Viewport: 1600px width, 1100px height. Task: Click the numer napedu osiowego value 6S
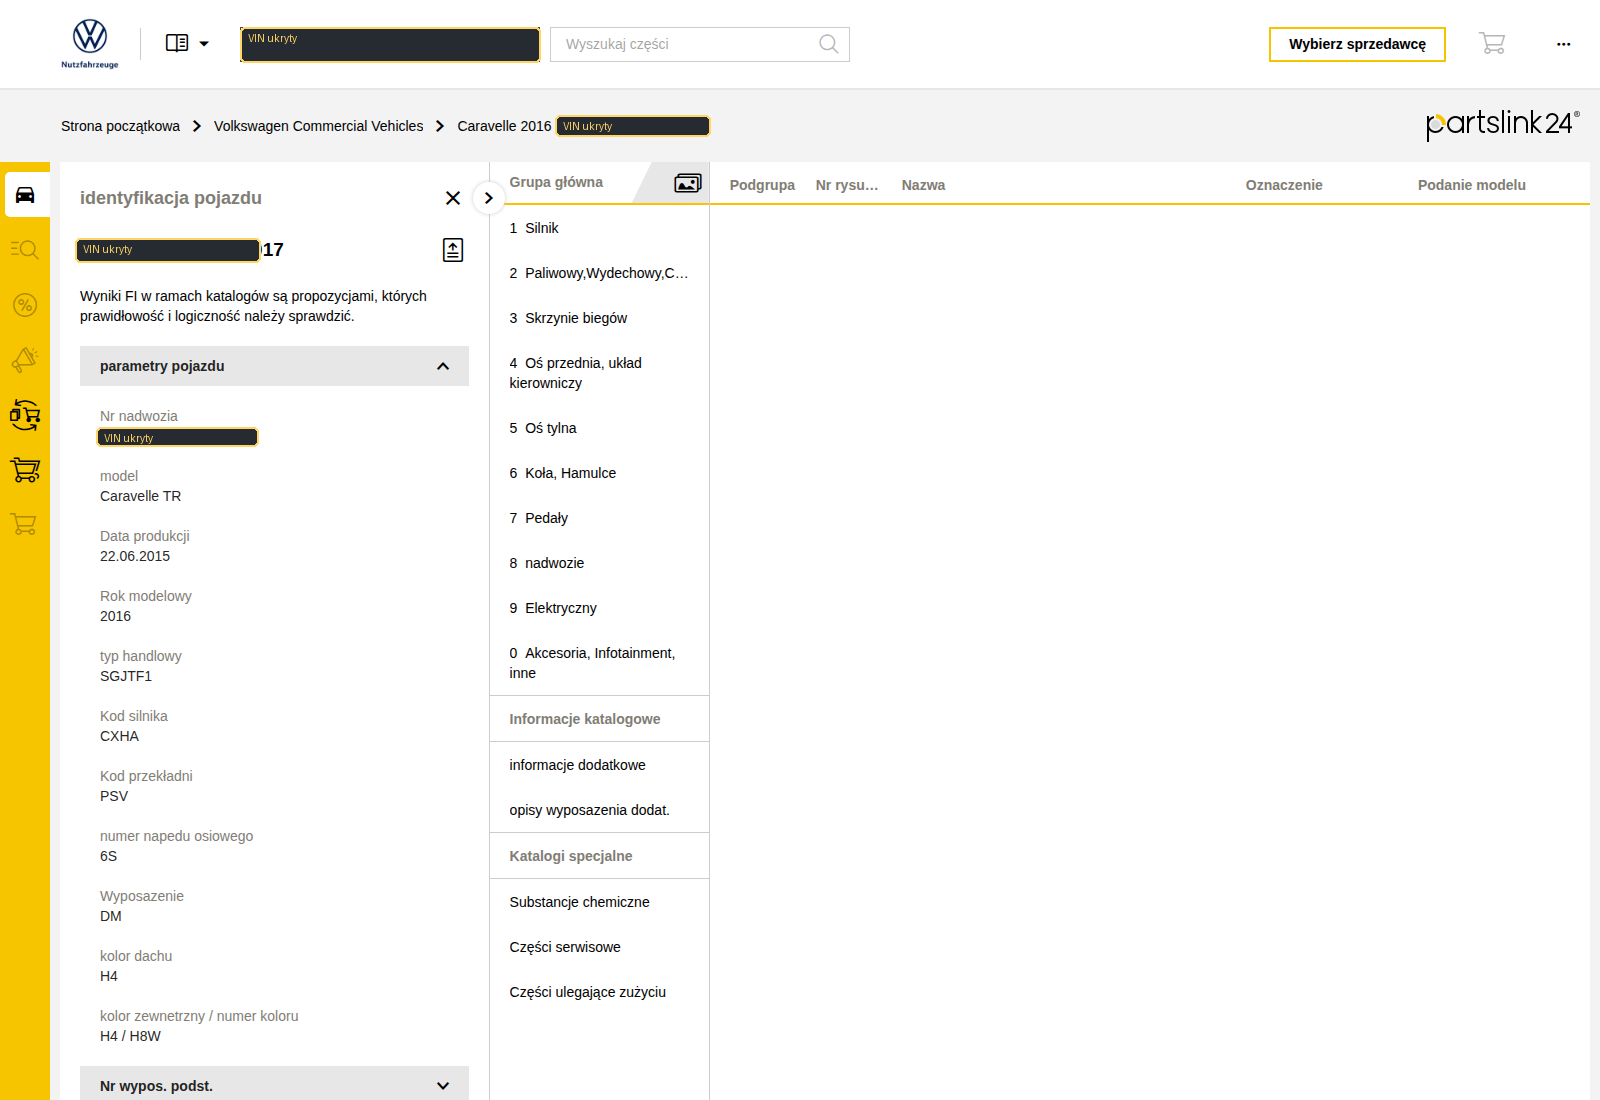(x=108, y=856)
